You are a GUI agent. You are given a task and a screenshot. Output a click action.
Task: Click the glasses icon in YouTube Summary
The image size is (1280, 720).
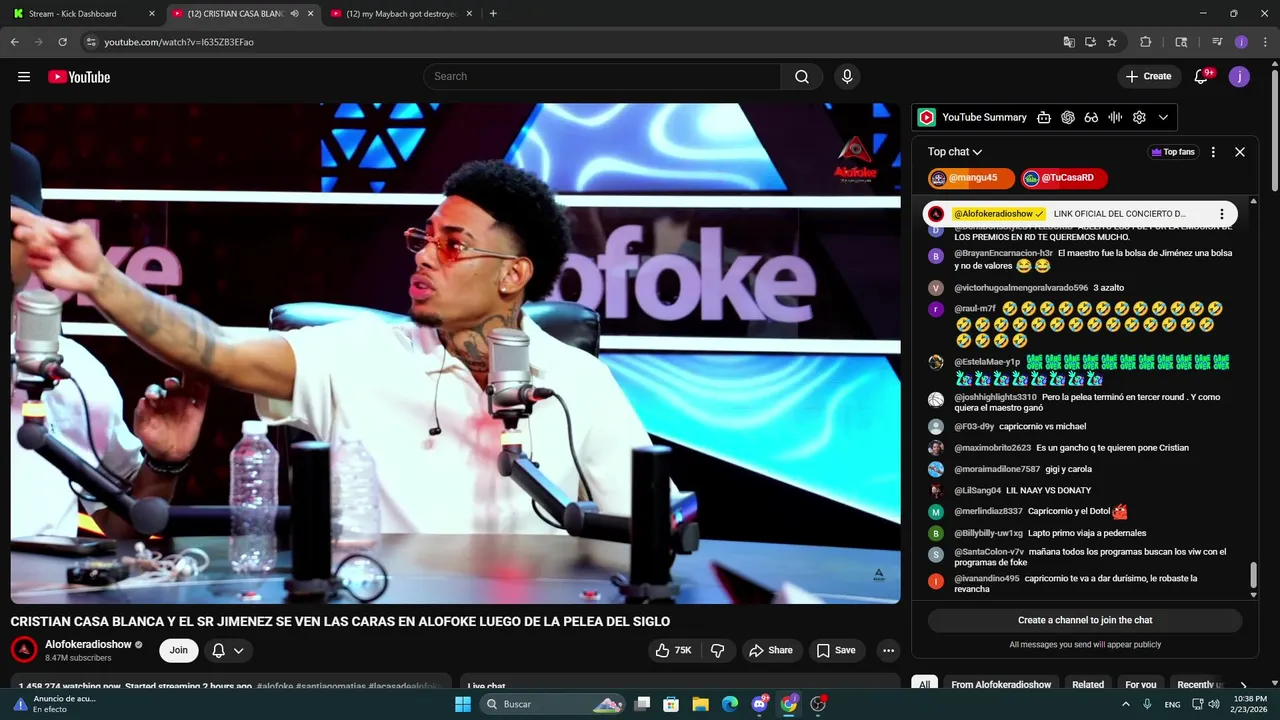1091,117
